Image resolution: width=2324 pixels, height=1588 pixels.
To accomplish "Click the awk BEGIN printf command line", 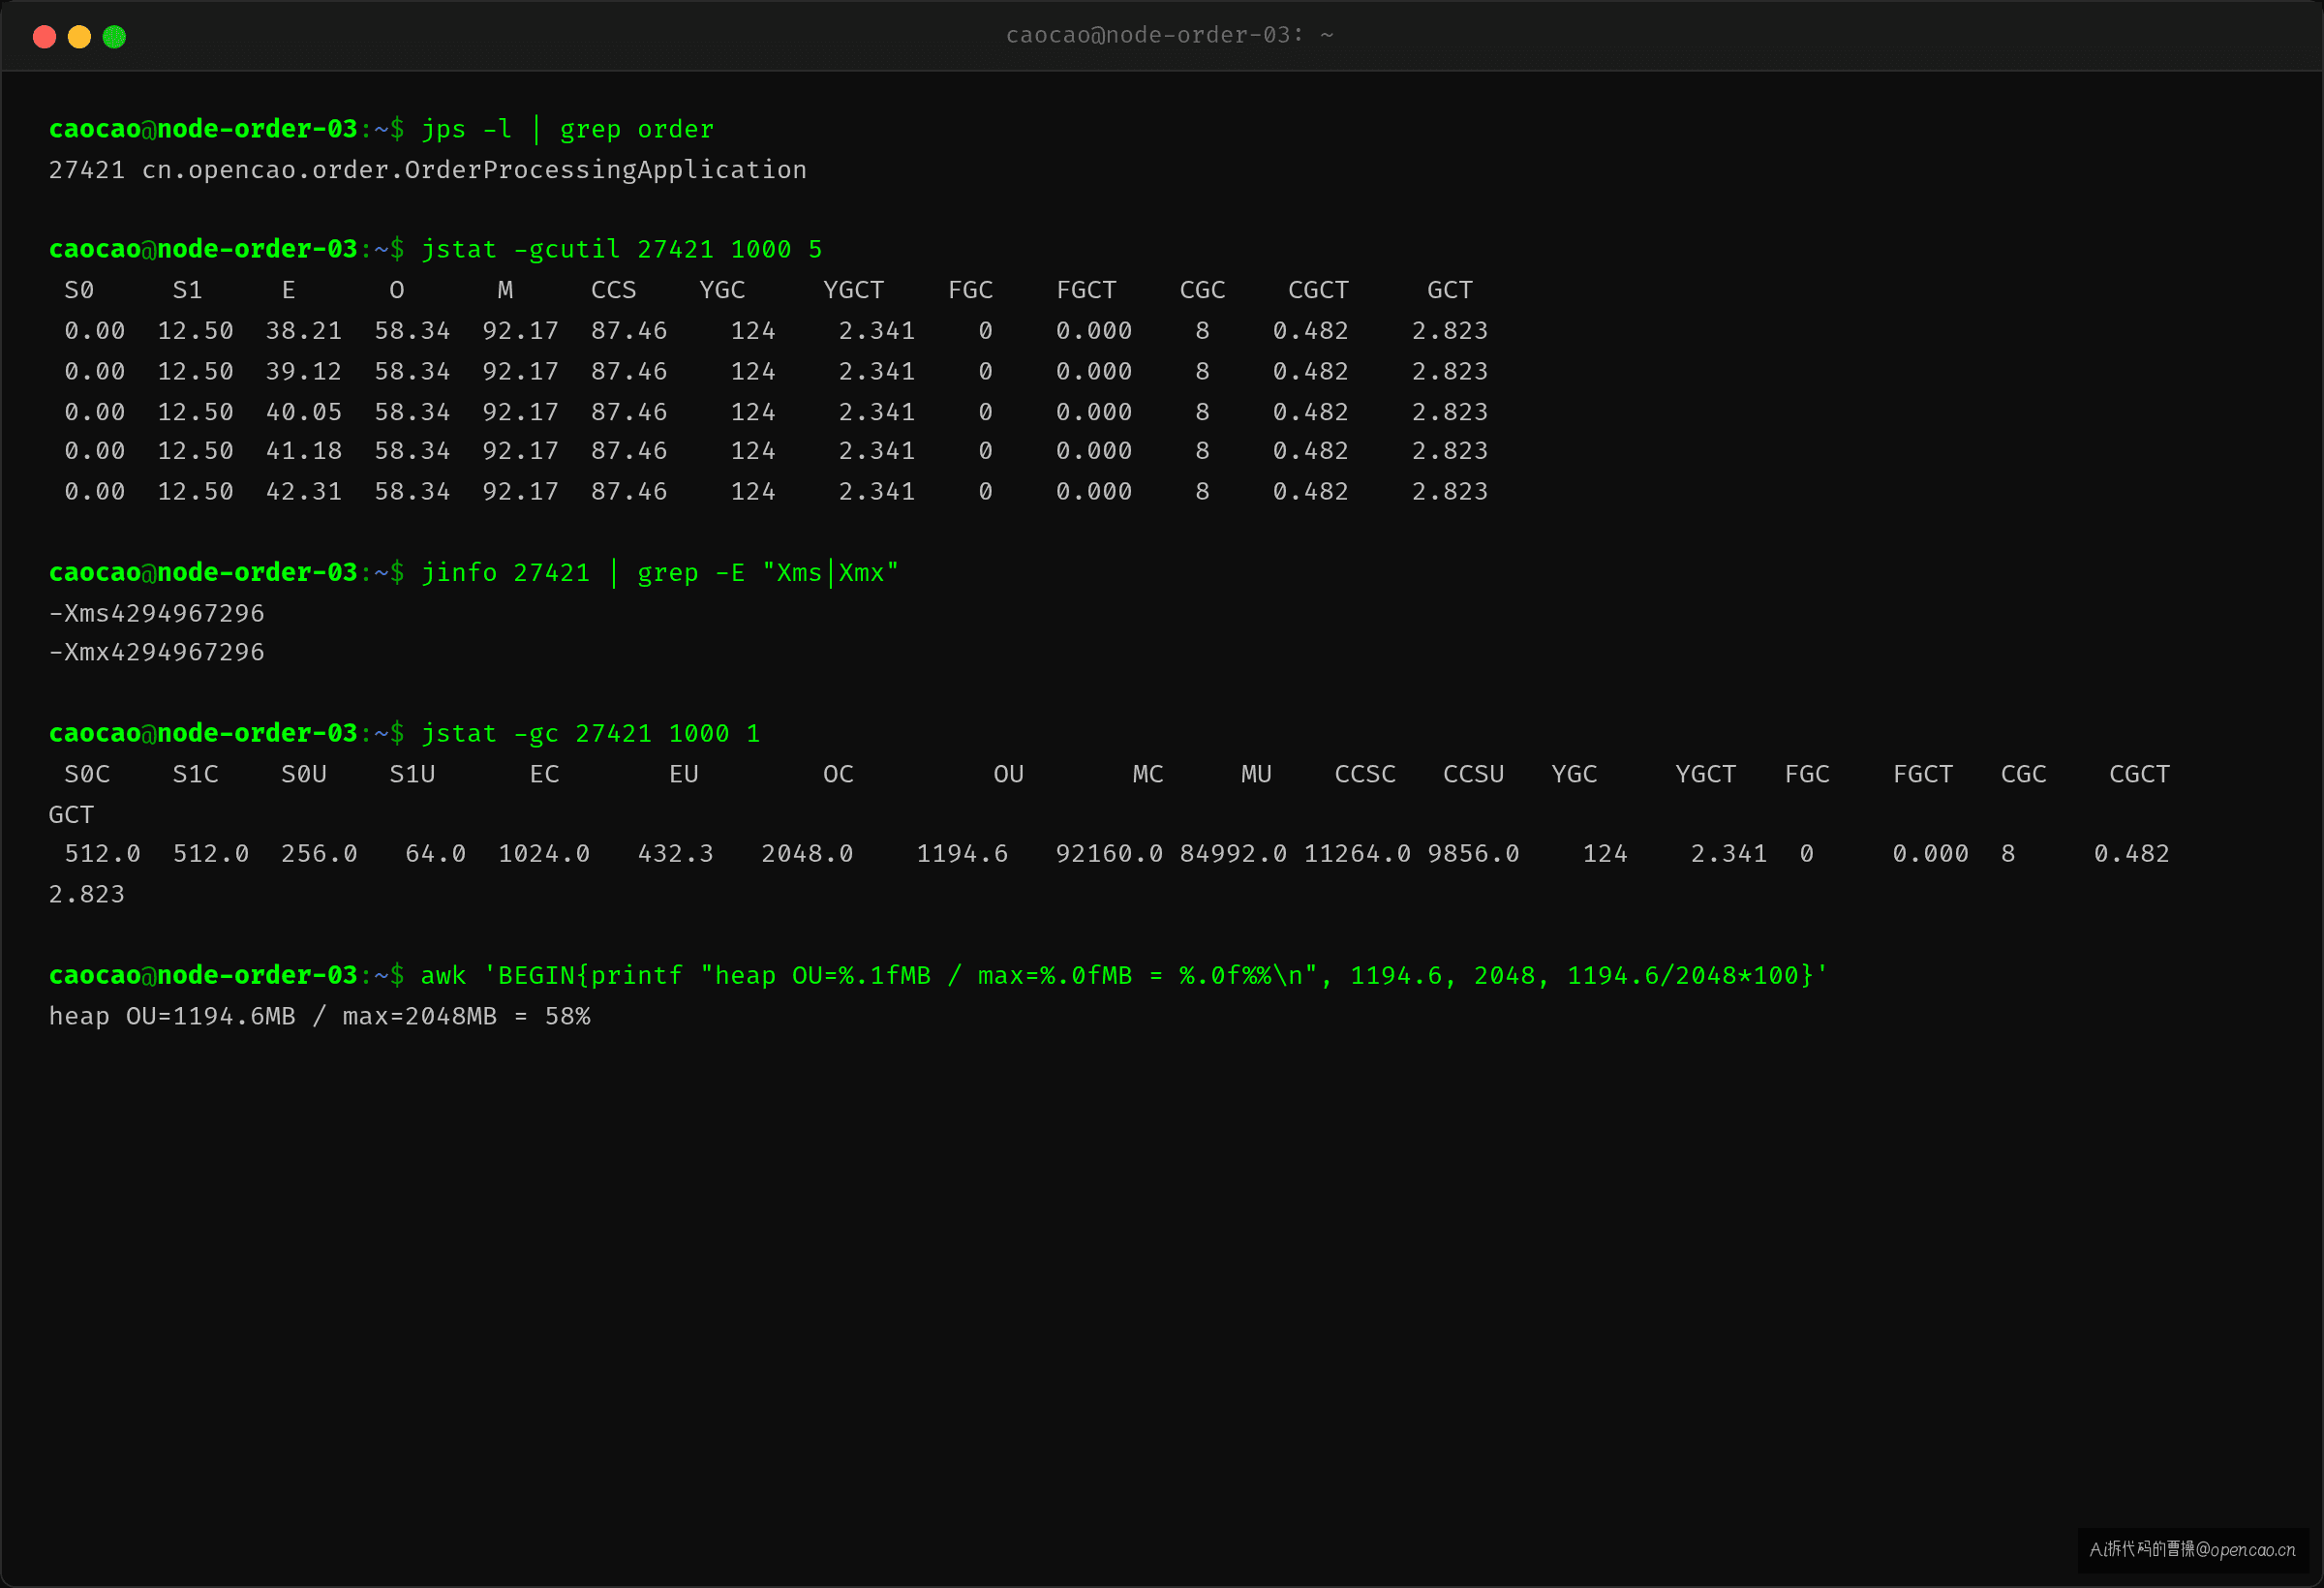I will coord(1124,976).
